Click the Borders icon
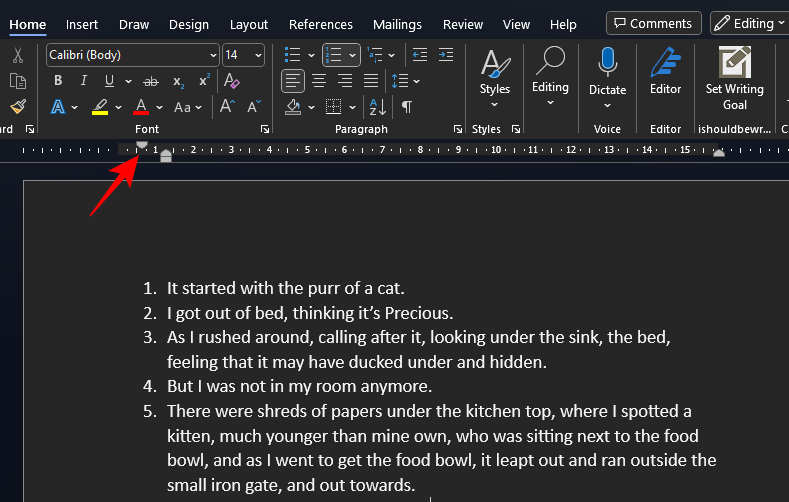 tap(333, 107)
